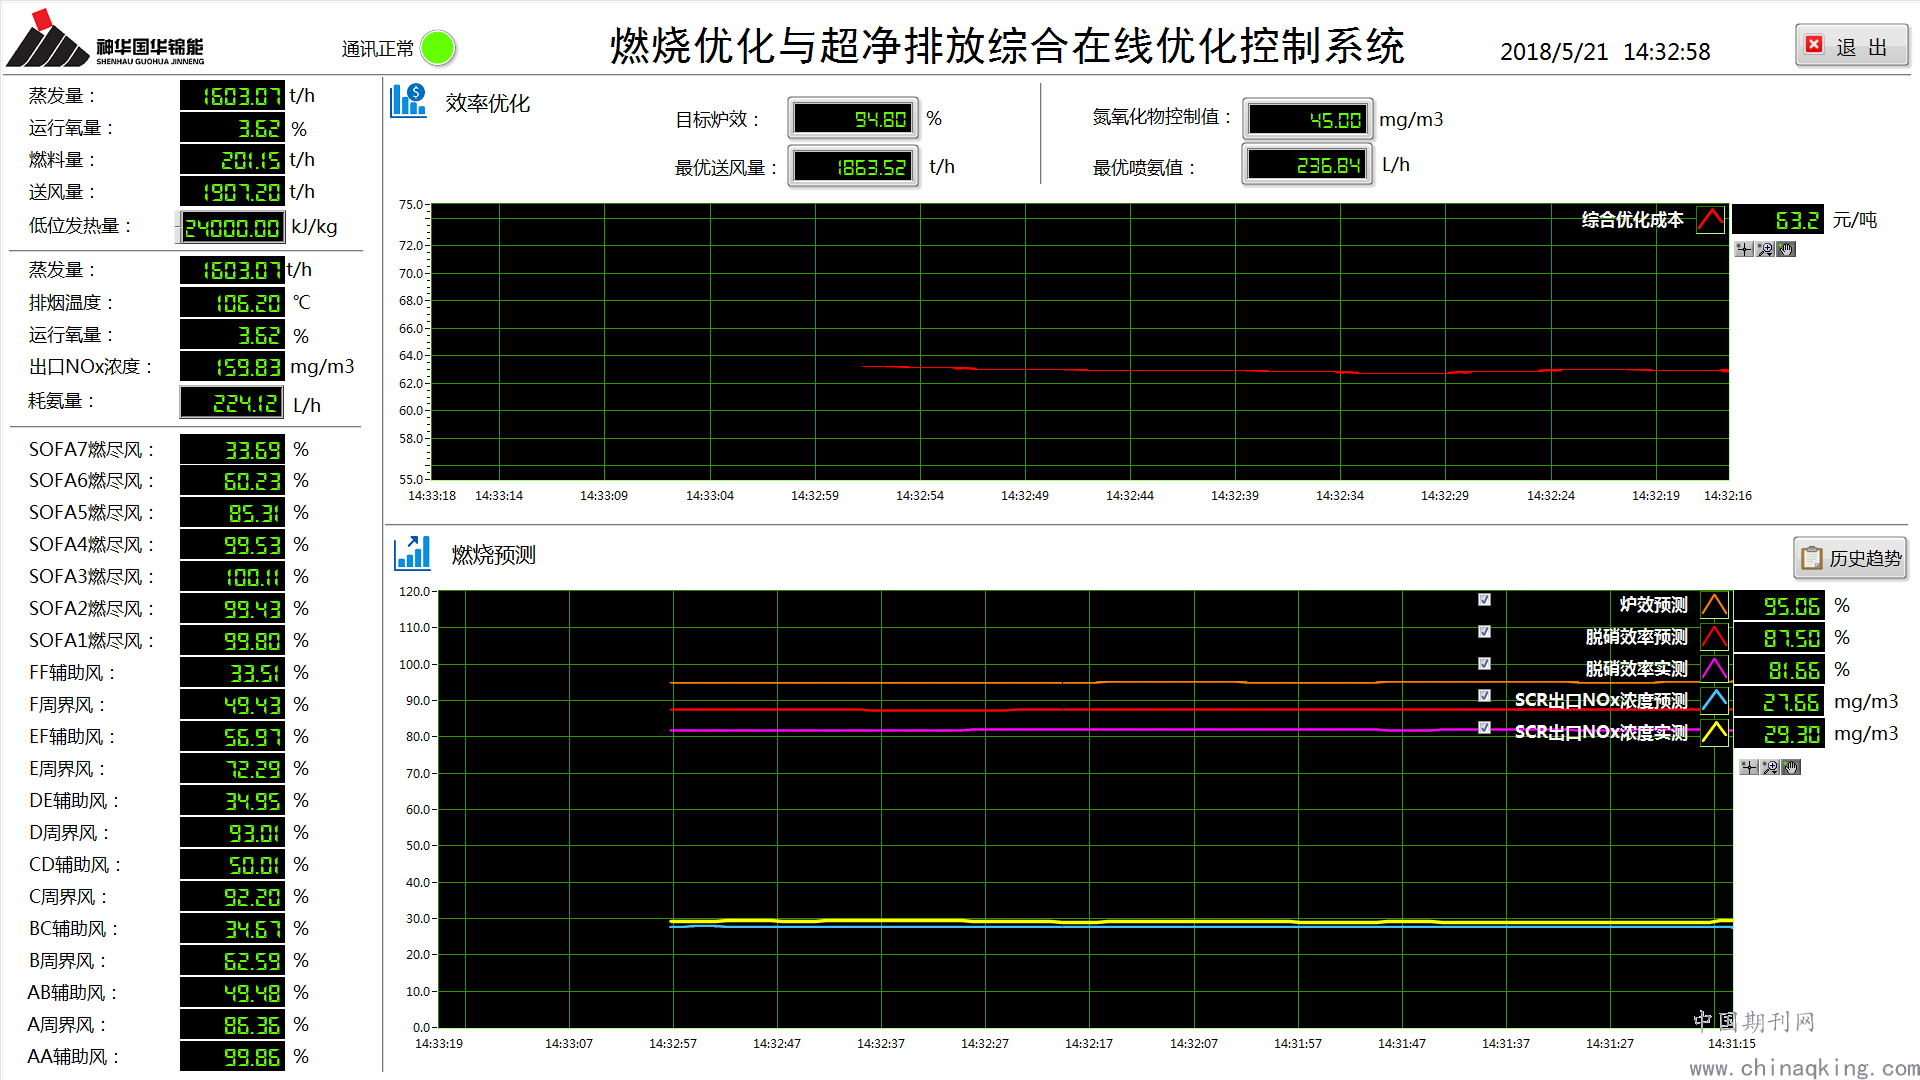
Task: Click the E周界风 value 72.29
Action: tap(232, 769)
